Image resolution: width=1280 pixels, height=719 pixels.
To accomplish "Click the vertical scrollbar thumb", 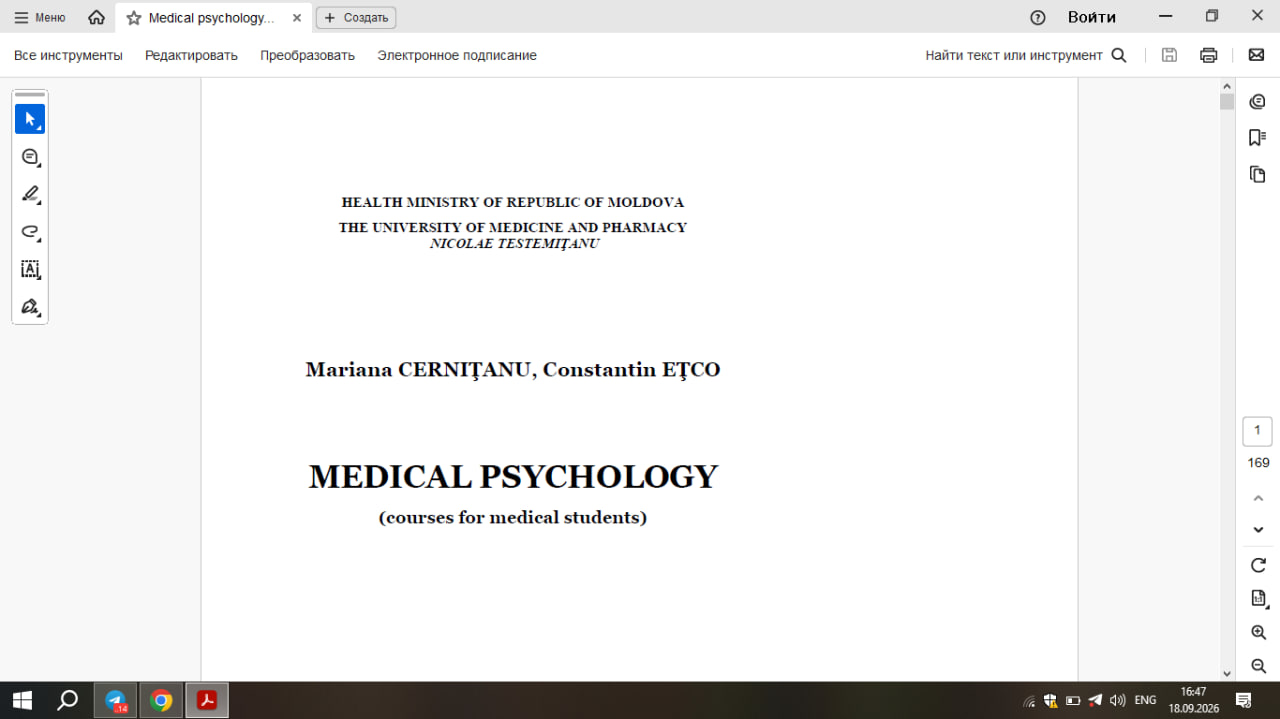I will [x=1227, y=101].
